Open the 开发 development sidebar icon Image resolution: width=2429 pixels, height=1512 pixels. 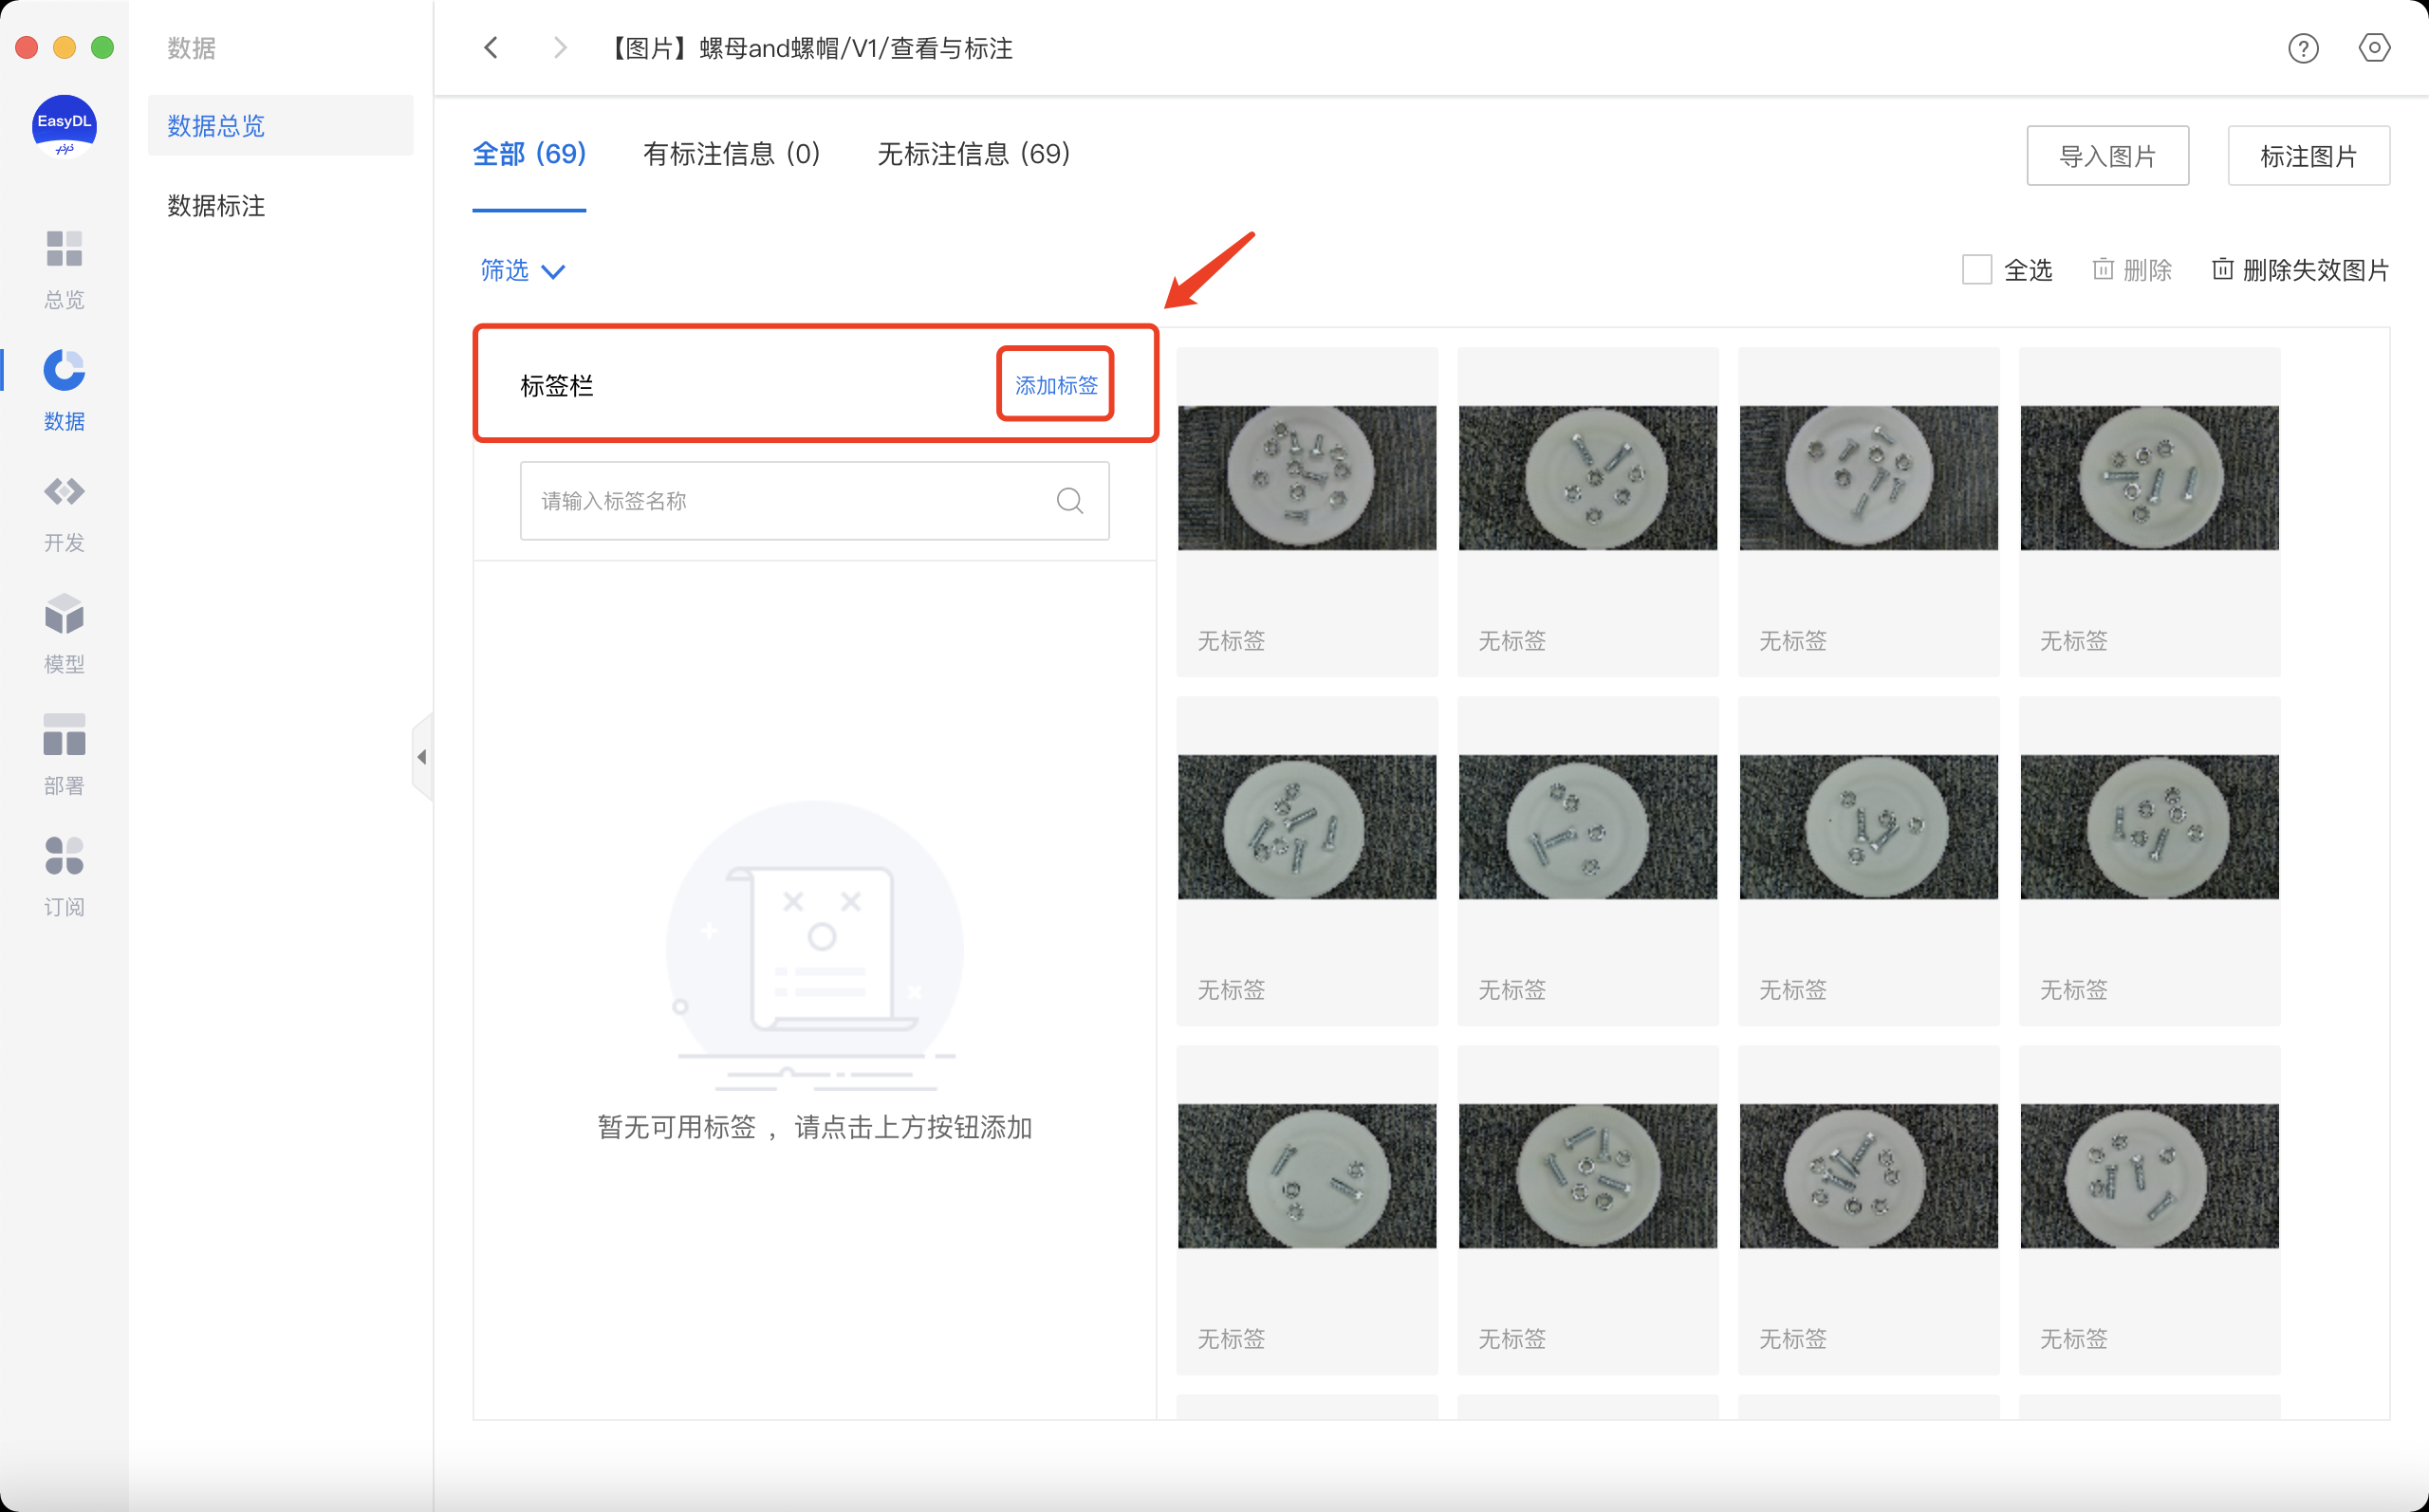pos(64,512)
